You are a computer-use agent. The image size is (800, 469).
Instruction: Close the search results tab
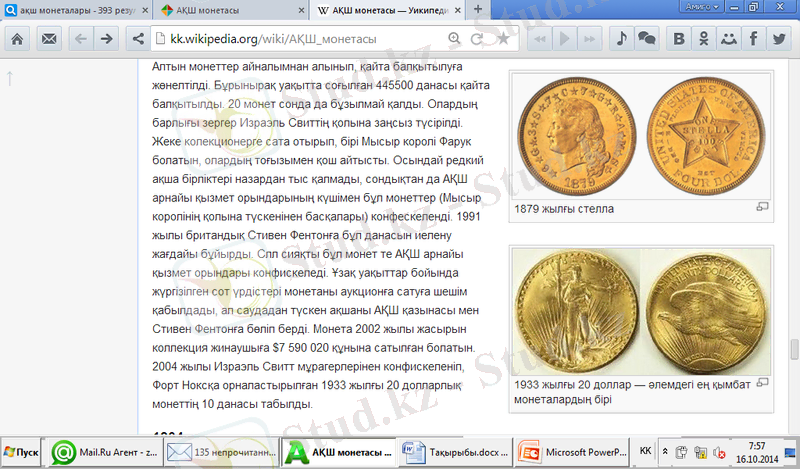pyautogui.click(x=145, y=10)
